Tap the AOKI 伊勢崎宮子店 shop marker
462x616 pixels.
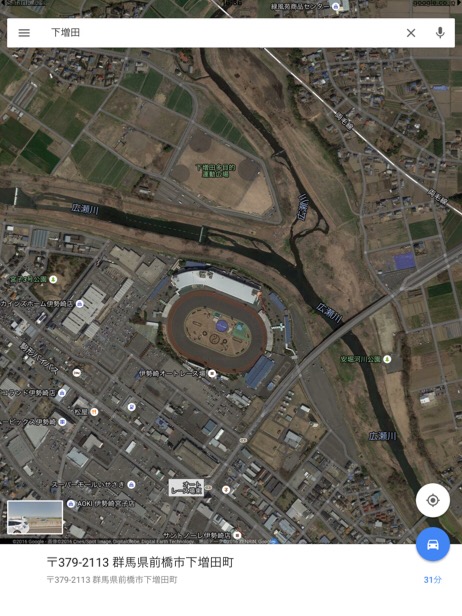point(71,503)
